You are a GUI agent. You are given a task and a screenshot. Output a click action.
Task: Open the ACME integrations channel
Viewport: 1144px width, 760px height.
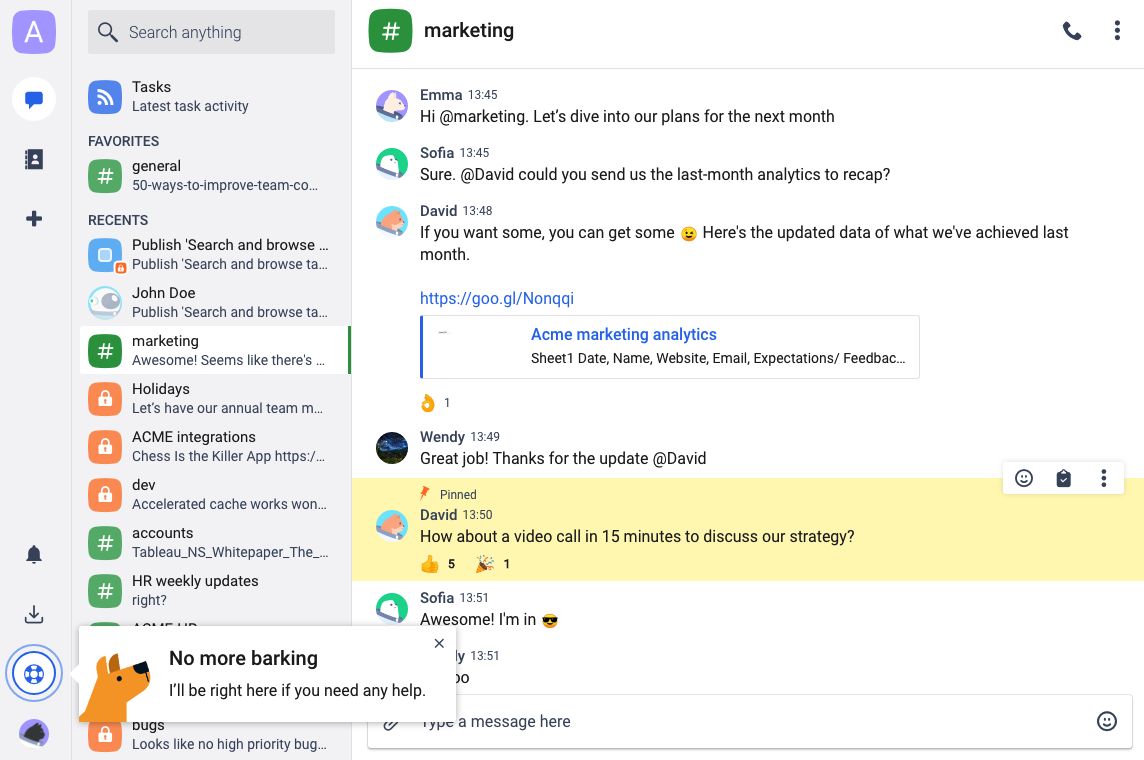click(x=215, y=446)
